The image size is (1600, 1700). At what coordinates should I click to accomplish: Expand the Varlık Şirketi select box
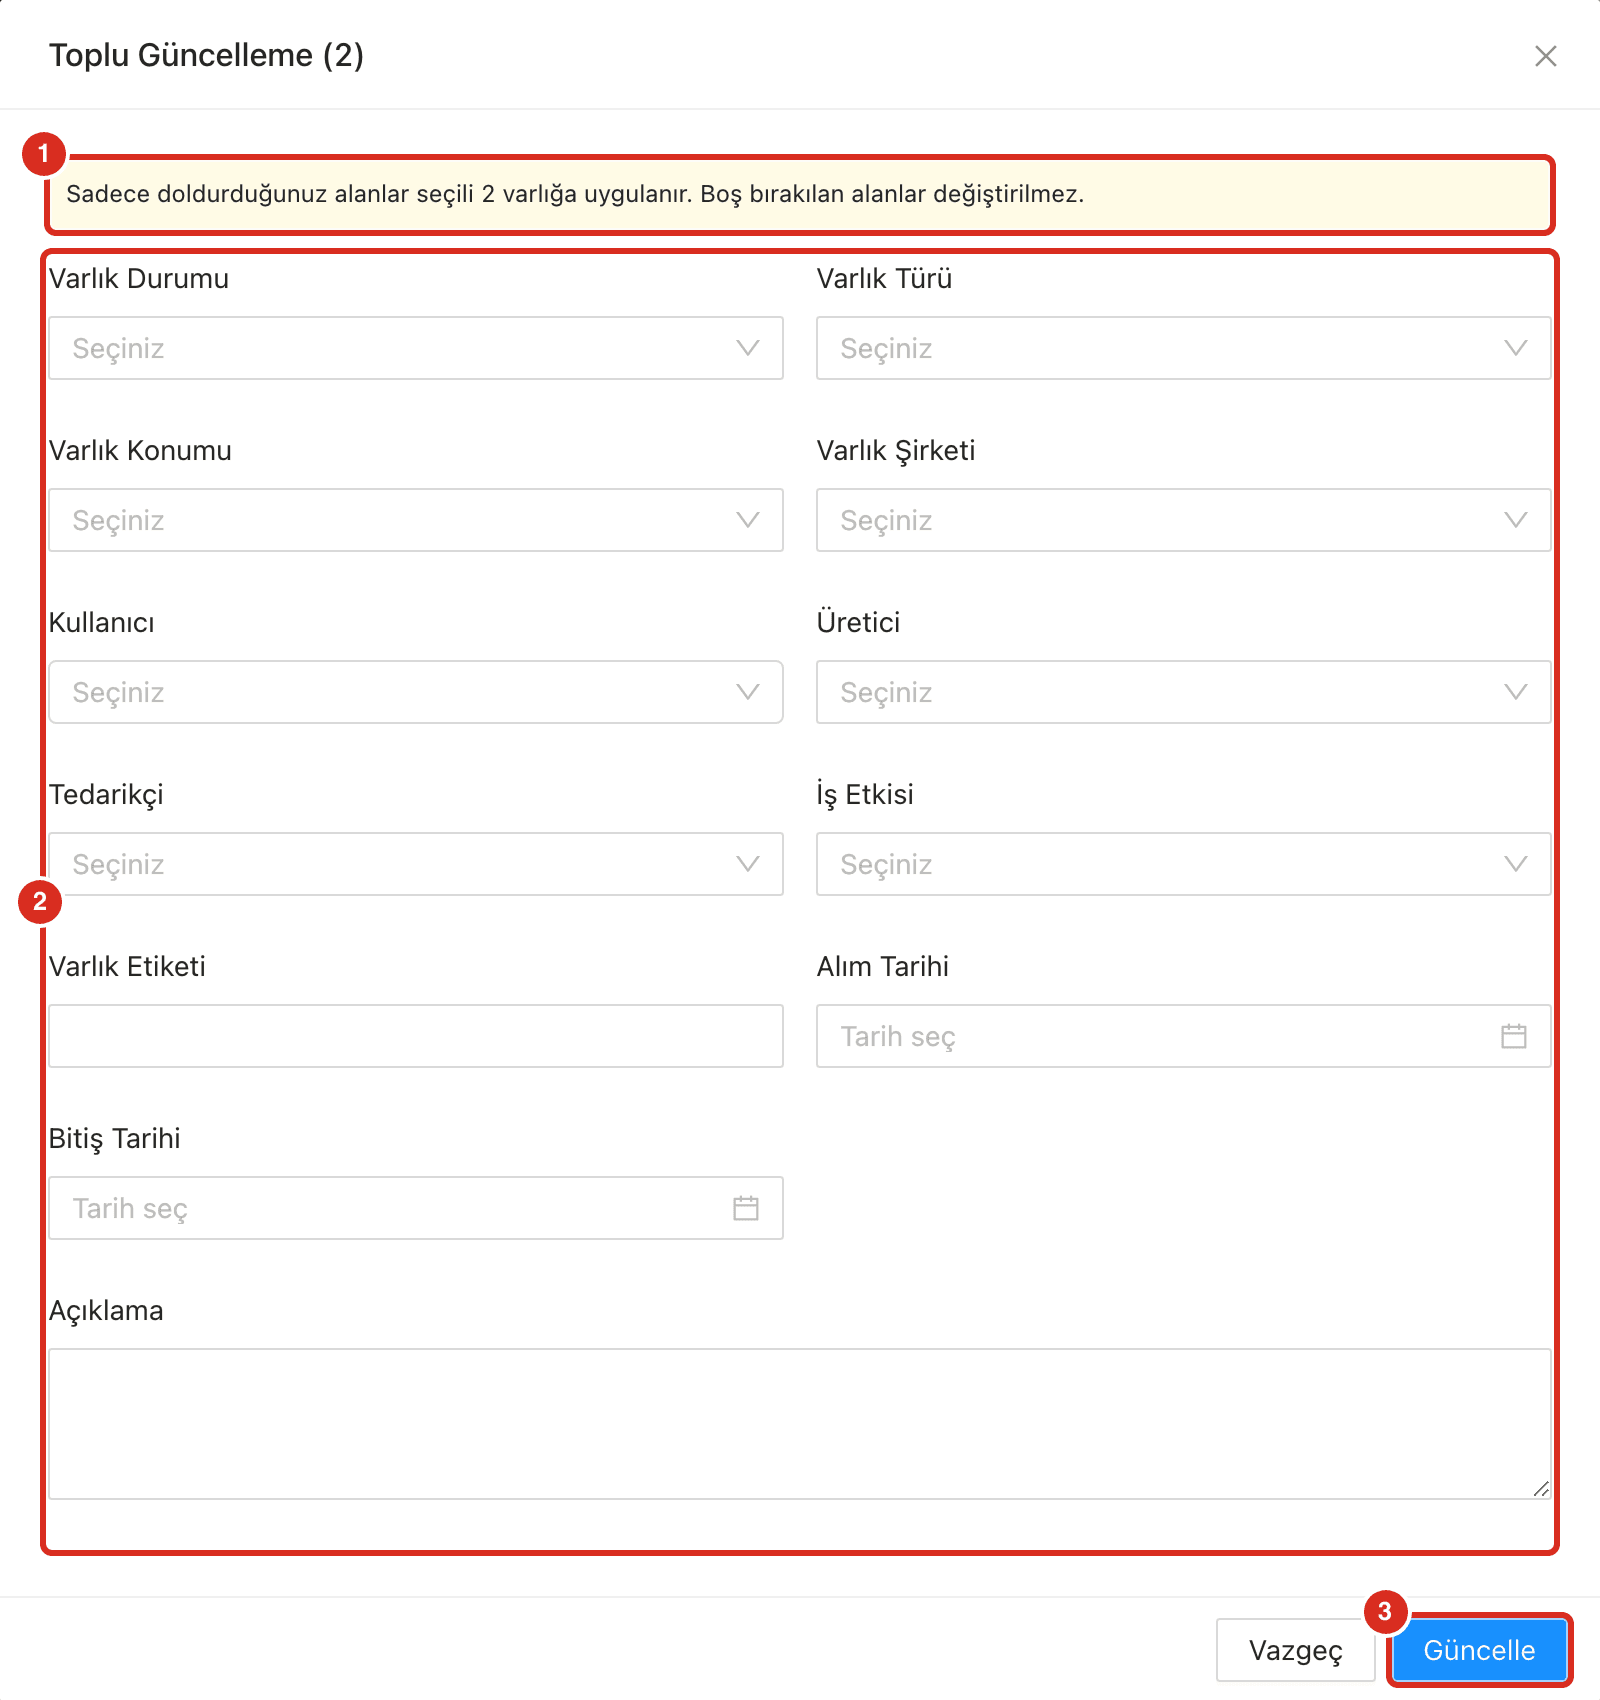1183,520
